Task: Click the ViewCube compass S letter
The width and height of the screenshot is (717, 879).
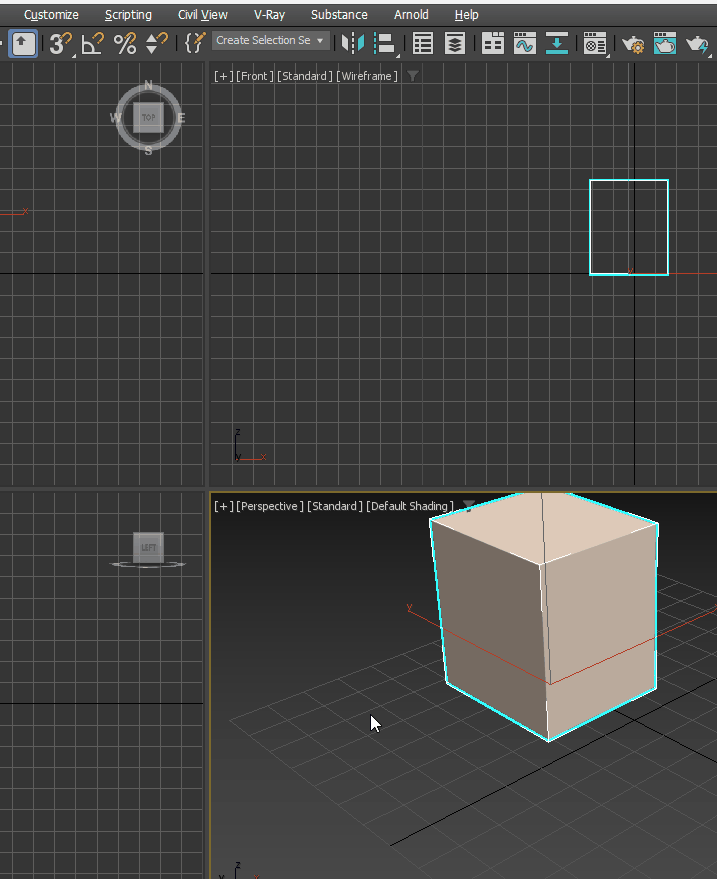Action: pos(149,151)
